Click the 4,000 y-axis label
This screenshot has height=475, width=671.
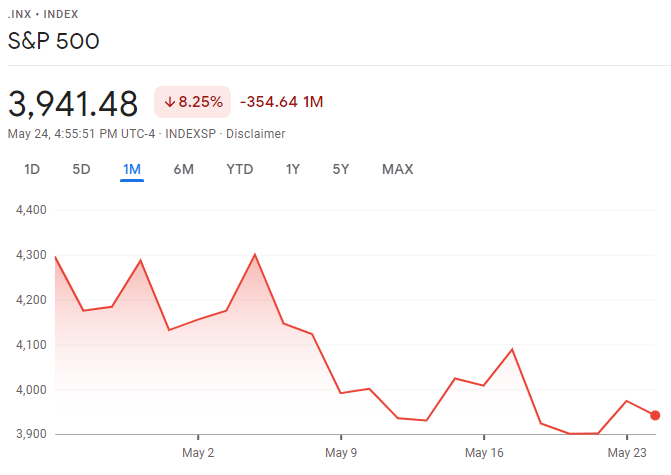[31, 390]
